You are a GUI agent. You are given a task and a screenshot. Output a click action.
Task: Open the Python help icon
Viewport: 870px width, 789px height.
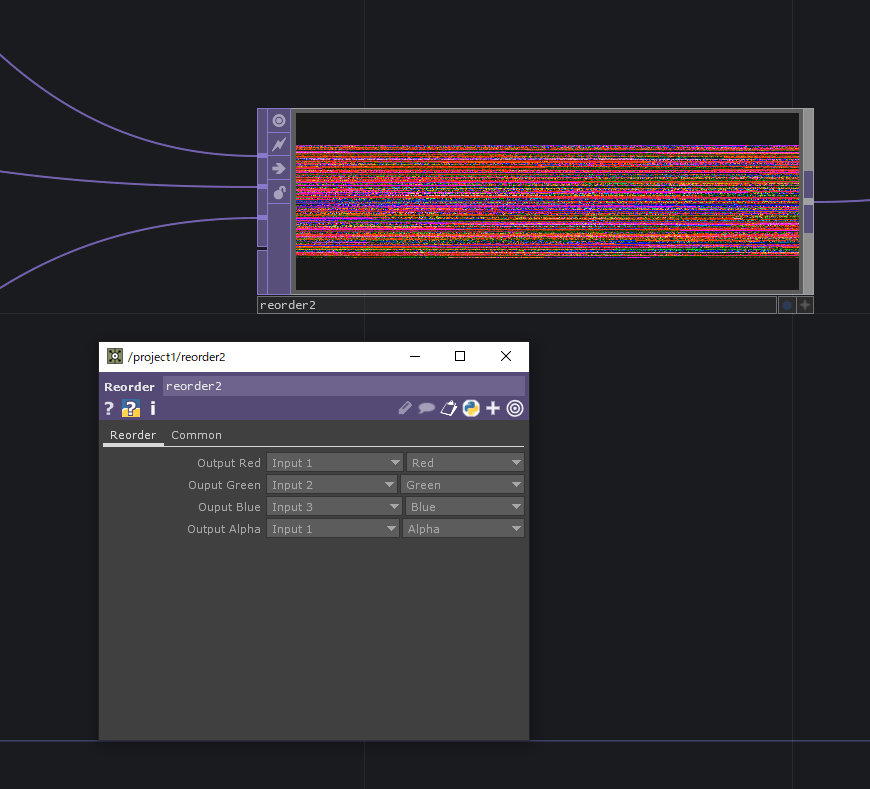(x=131, y=409)
